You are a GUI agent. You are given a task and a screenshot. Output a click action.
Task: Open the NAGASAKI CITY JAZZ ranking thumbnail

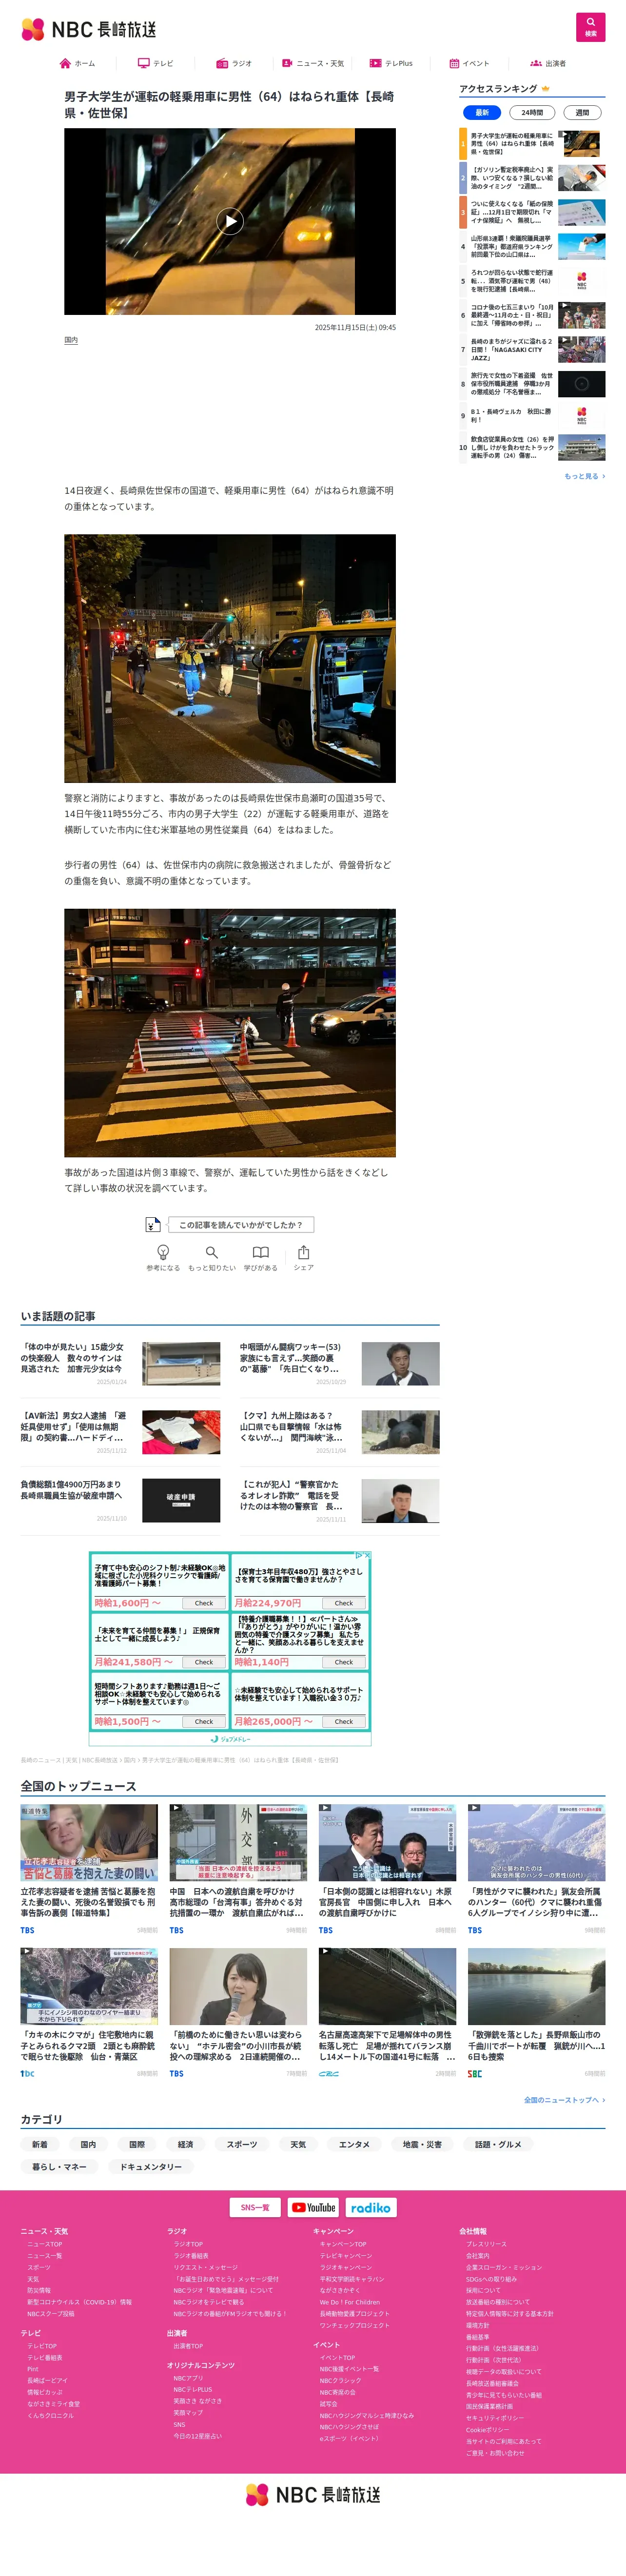click(581, 349)
